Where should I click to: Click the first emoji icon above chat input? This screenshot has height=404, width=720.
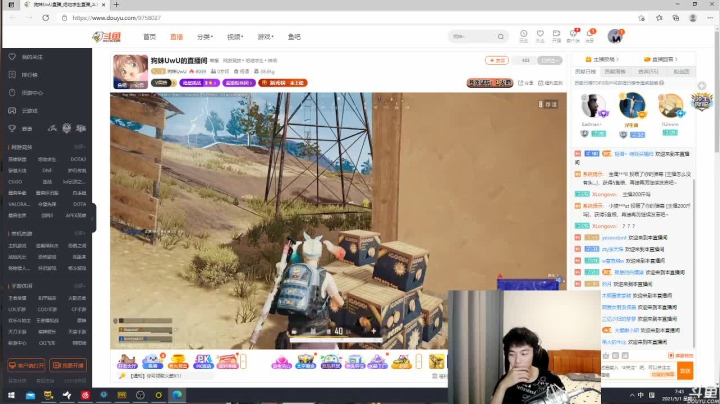(x=606, y=356)
